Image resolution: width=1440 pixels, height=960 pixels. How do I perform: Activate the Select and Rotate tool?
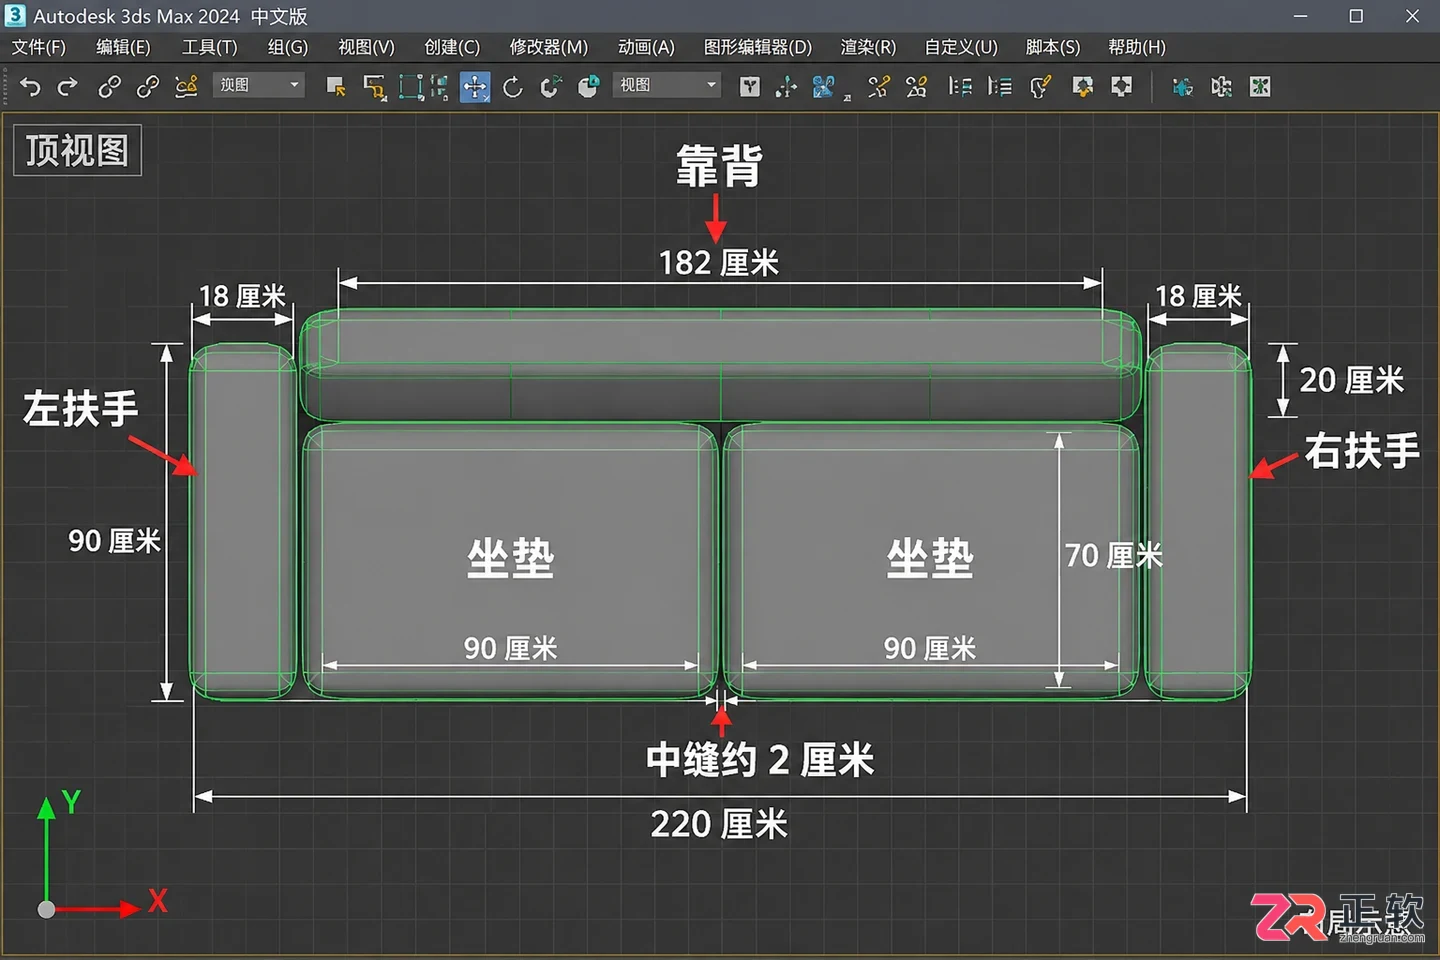pos(513,87)
